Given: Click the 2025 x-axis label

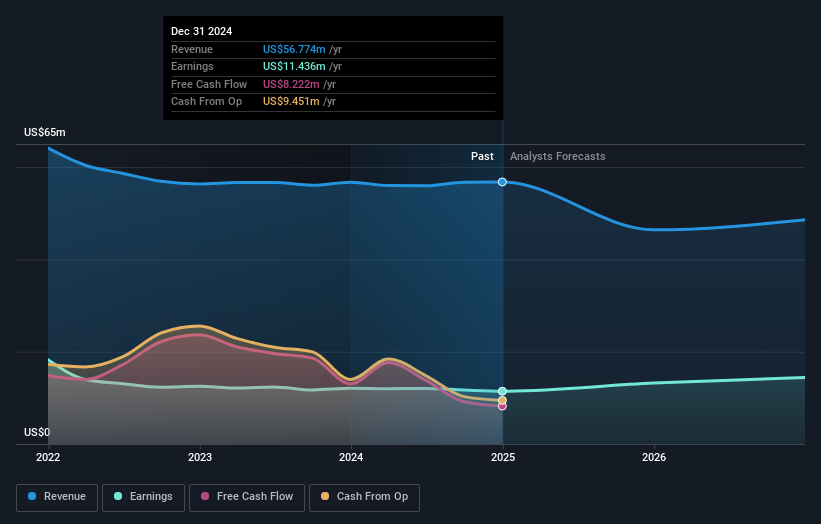Looking at the screenshot, I should [x=503, y=457].
